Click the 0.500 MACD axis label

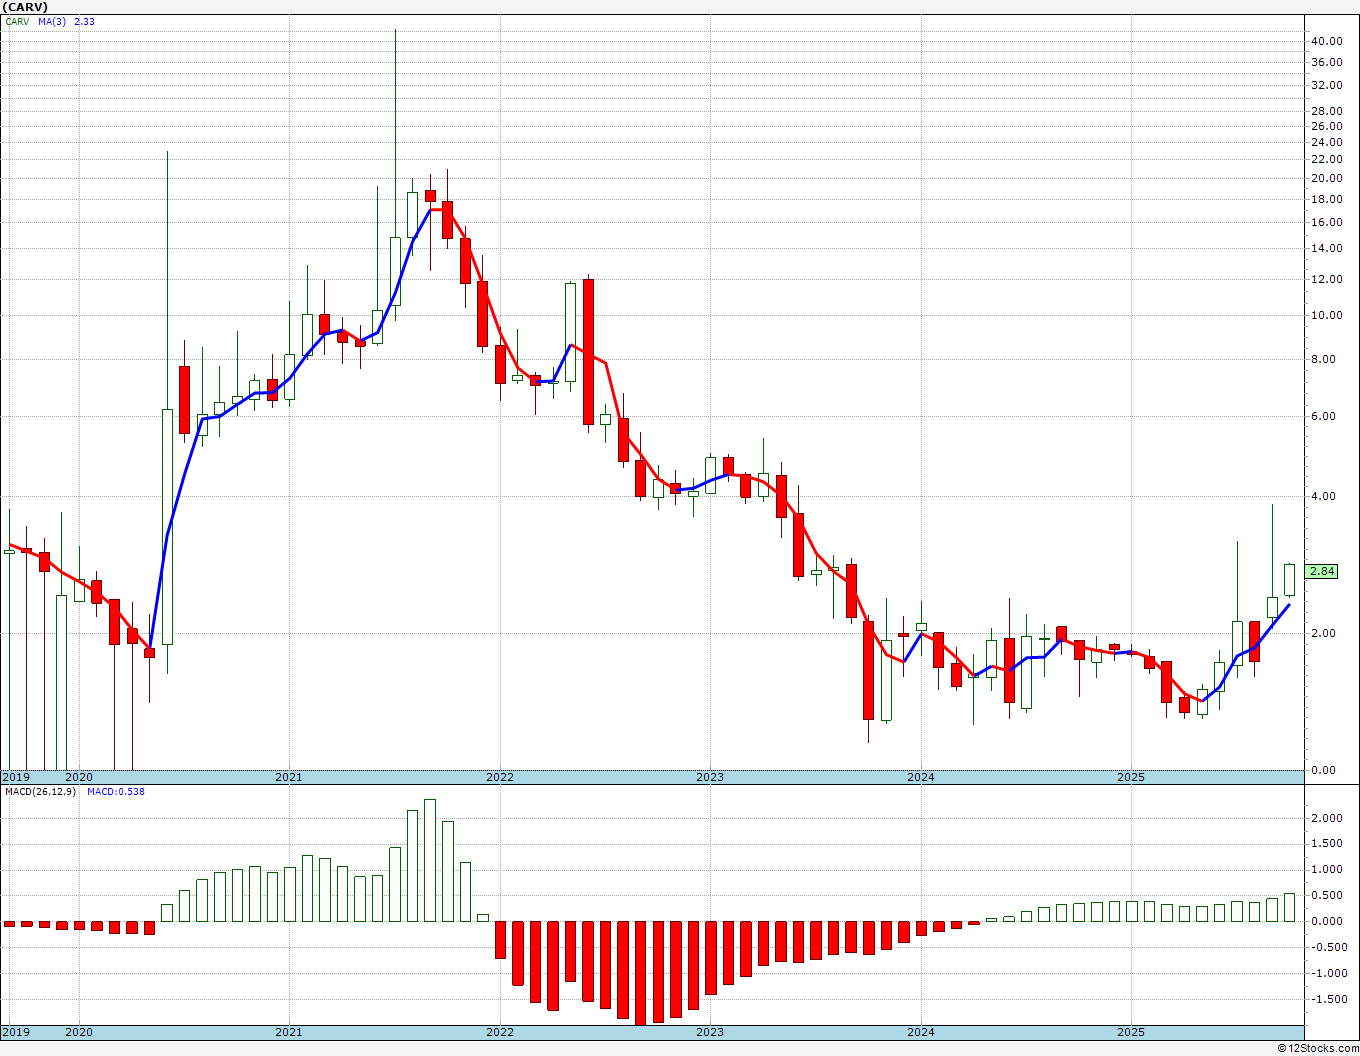point(1326,896)
